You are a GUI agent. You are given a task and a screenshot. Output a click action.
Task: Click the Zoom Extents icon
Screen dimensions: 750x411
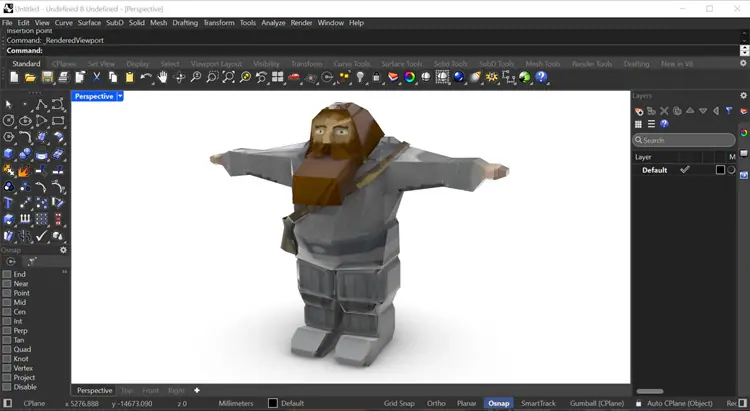[x=228, y=77]
